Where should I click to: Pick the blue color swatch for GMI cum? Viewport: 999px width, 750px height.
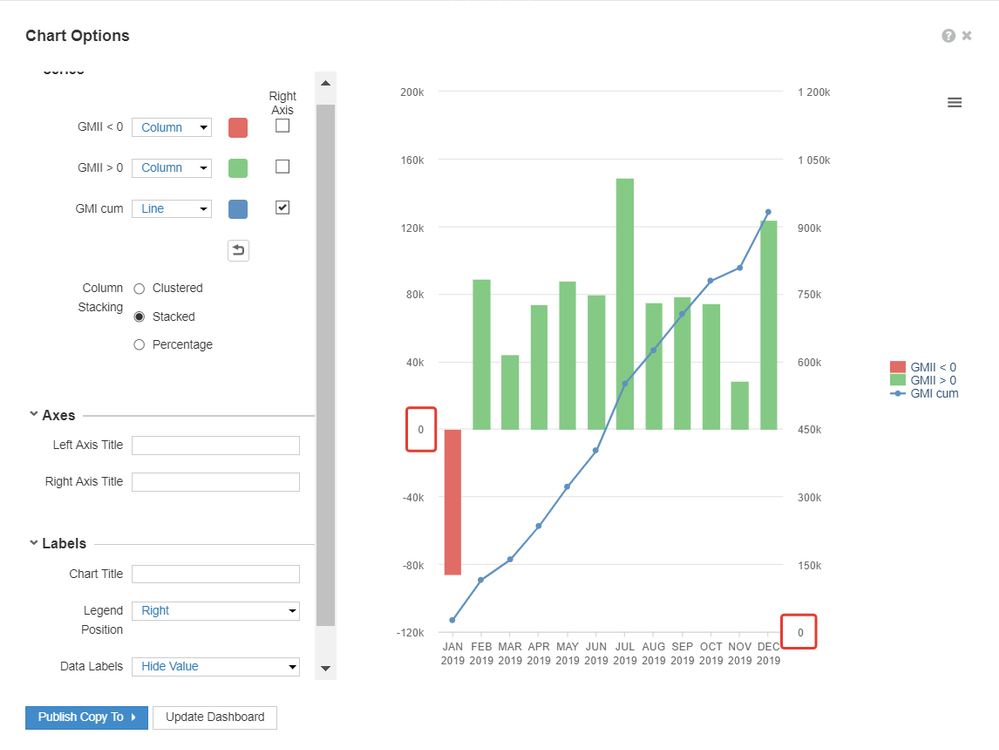click(238, 209)
